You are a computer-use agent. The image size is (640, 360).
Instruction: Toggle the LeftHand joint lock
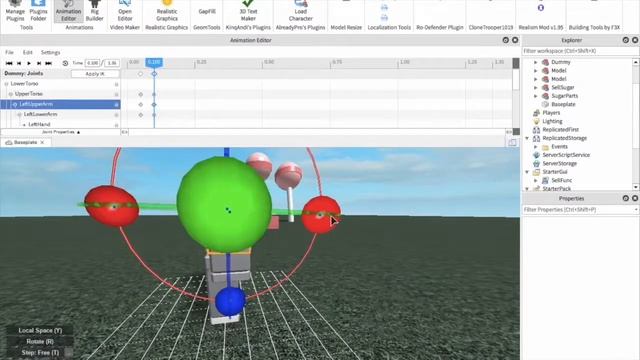pyautogui.click(x=116, y=124)
